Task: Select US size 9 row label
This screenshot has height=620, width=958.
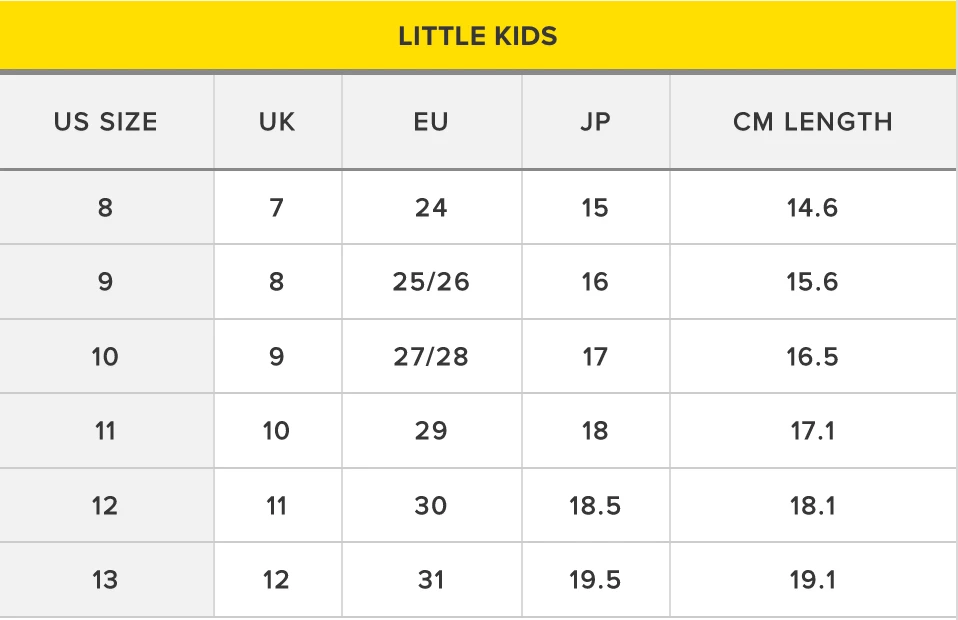Action: click(x=106, y=282)
